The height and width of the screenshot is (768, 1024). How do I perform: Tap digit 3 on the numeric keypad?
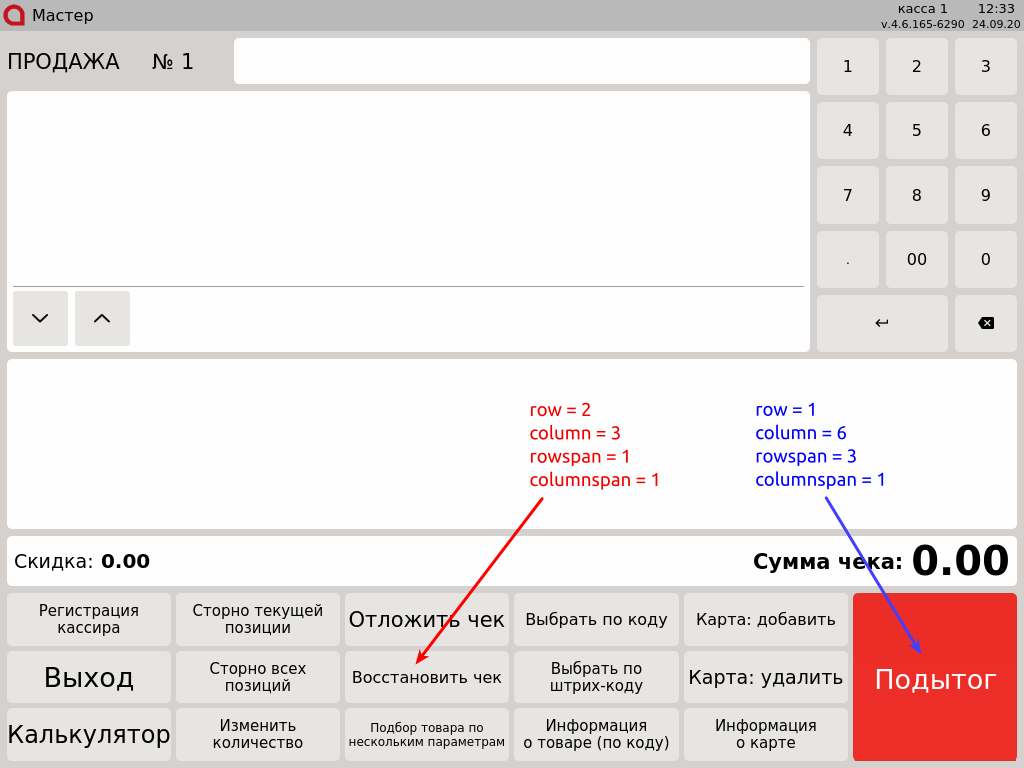(985, 66)
